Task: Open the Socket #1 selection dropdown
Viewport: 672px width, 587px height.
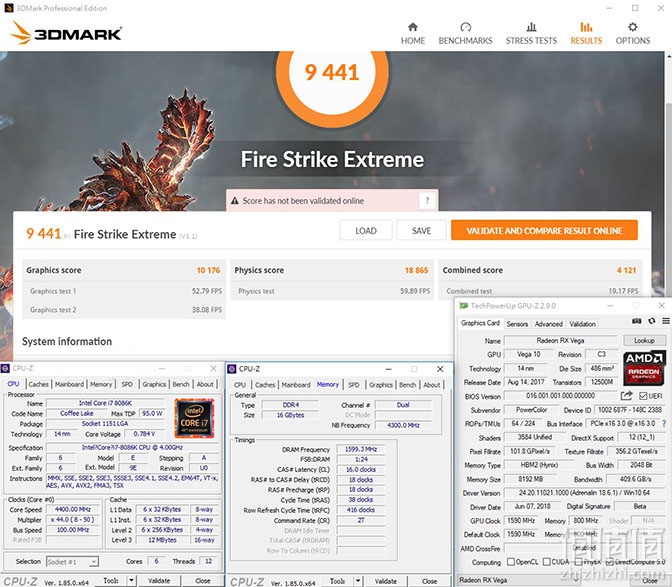Action: 72,561
